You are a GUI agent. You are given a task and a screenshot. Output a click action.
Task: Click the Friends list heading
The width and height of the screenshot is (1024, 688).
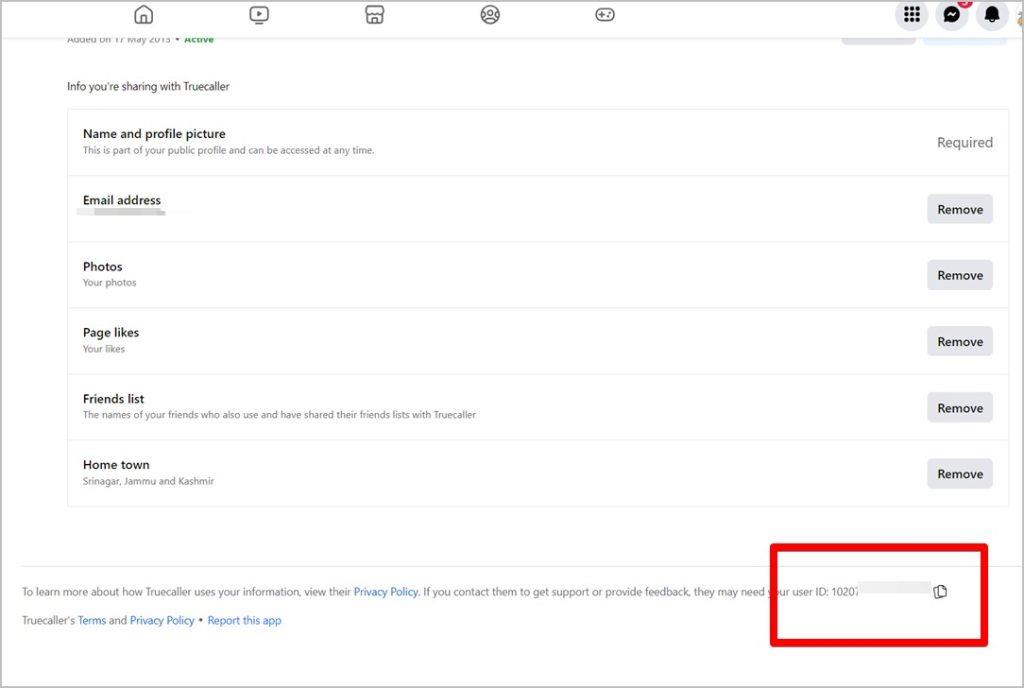pyautogui.click(x=114, y=398)
